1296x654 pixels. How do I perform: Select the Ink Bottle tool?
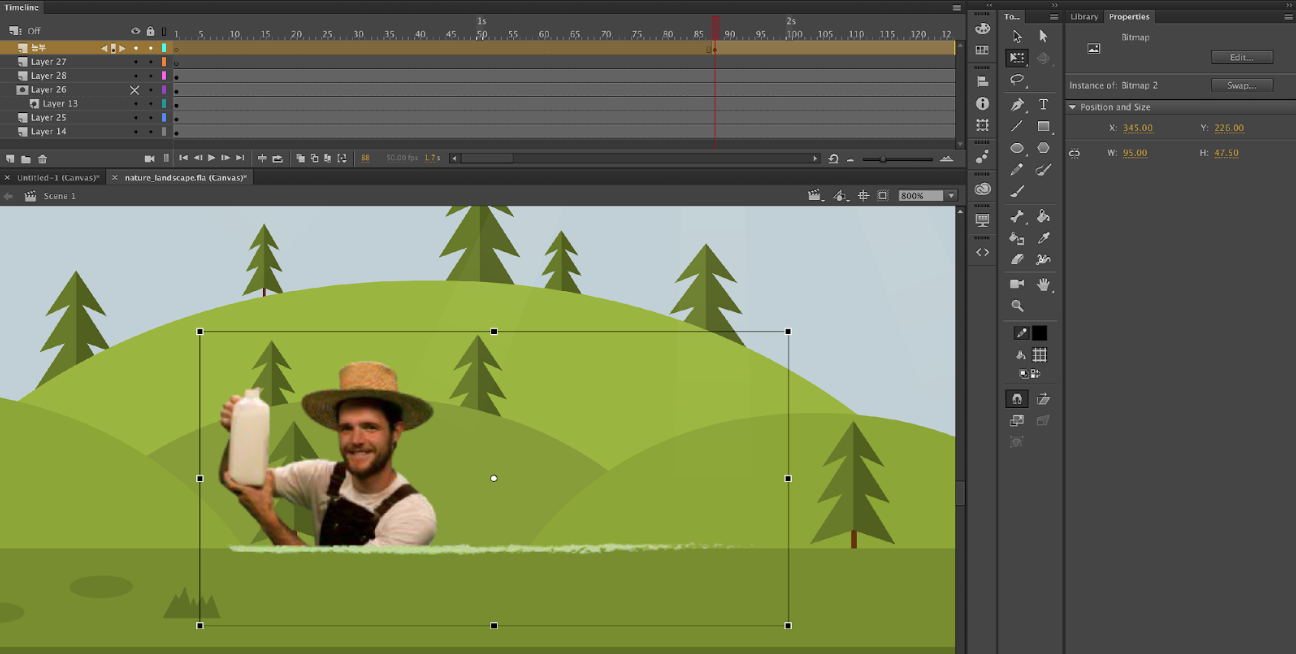point(1017,238)
